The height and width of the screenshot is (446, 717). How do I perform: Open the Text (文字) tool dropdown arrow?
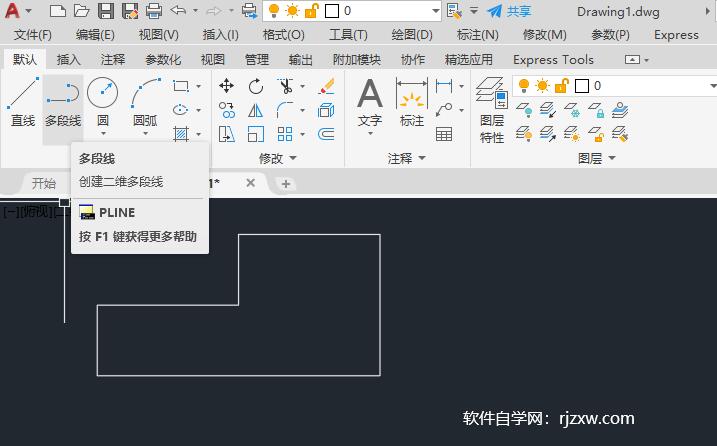click(370, 134)
